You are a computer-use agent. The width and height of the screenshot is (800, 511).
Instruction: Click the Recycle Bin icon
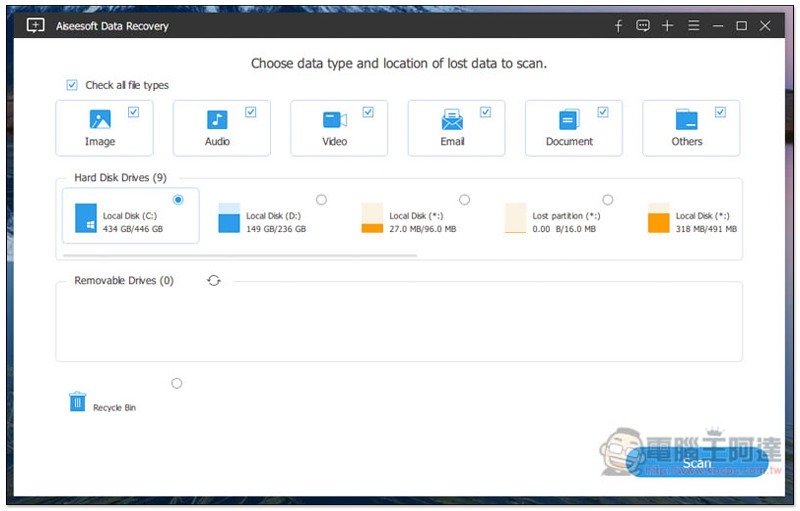point(77,402)
